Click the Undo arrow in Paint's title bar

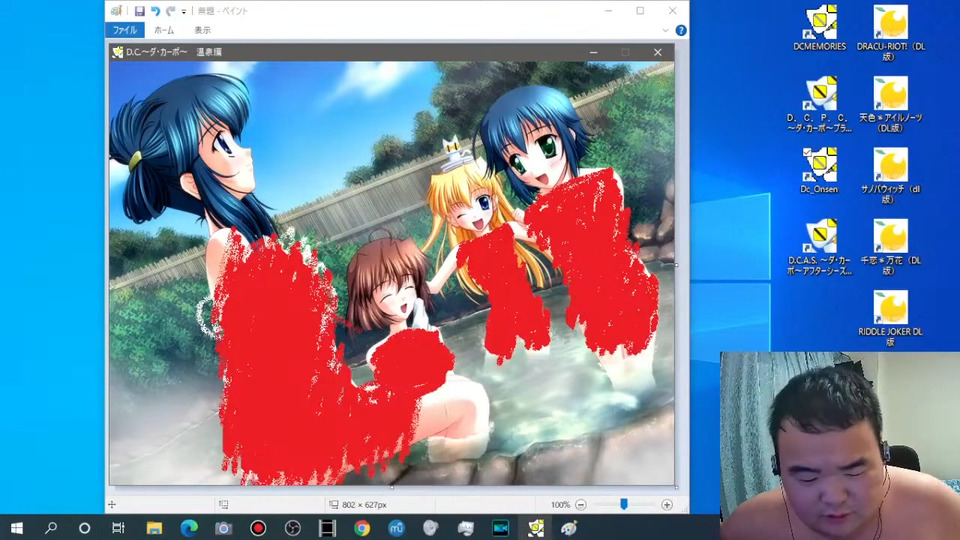point(156,11)
